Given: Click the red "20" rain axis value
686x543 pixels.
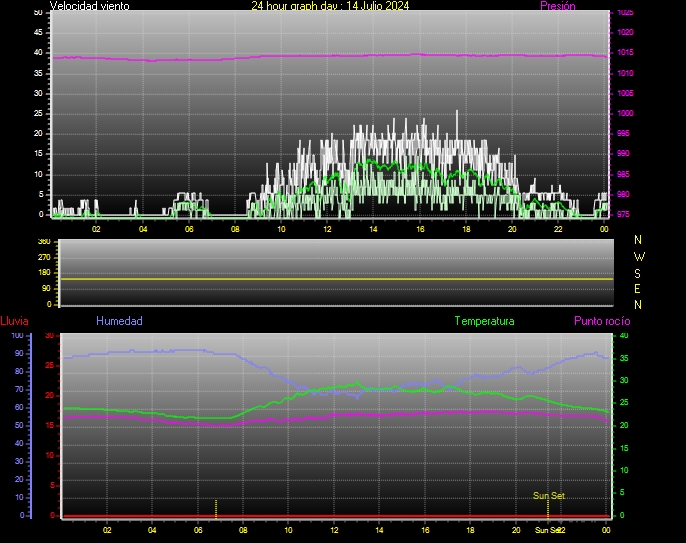Looking at the screenshot, I should [49, 396].
